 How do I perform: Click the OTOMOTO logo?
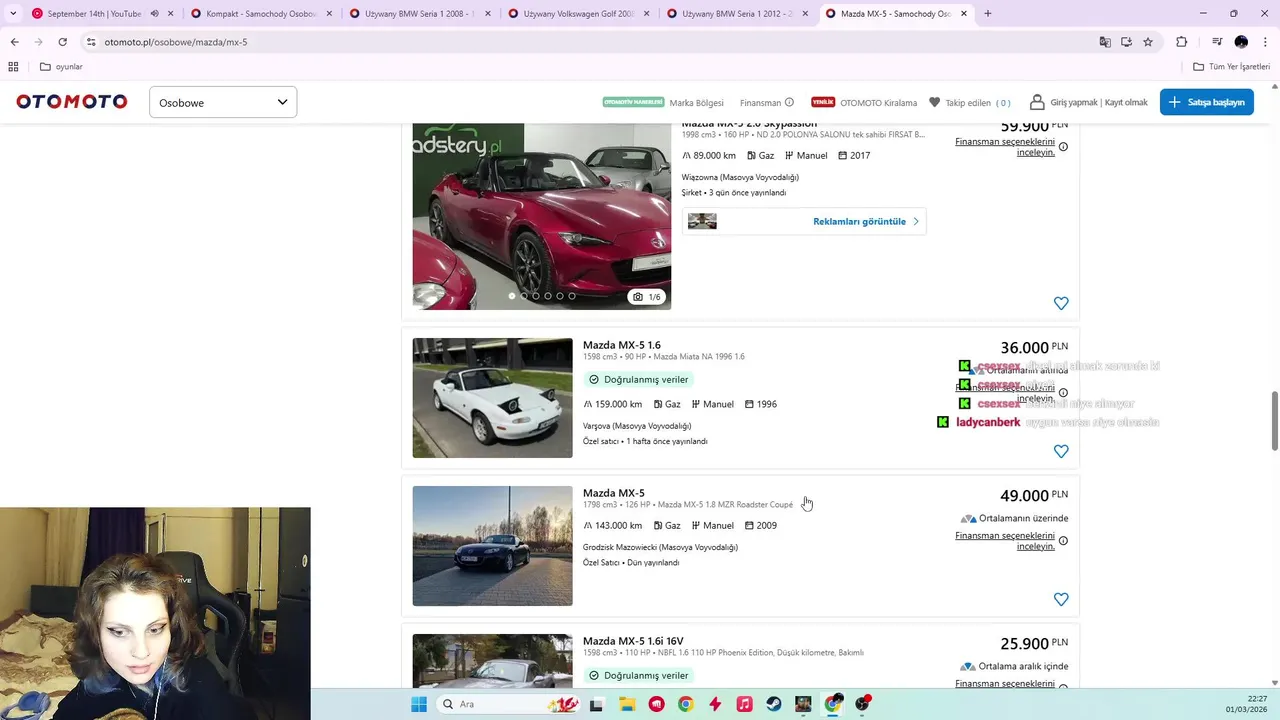coord(72,102)
